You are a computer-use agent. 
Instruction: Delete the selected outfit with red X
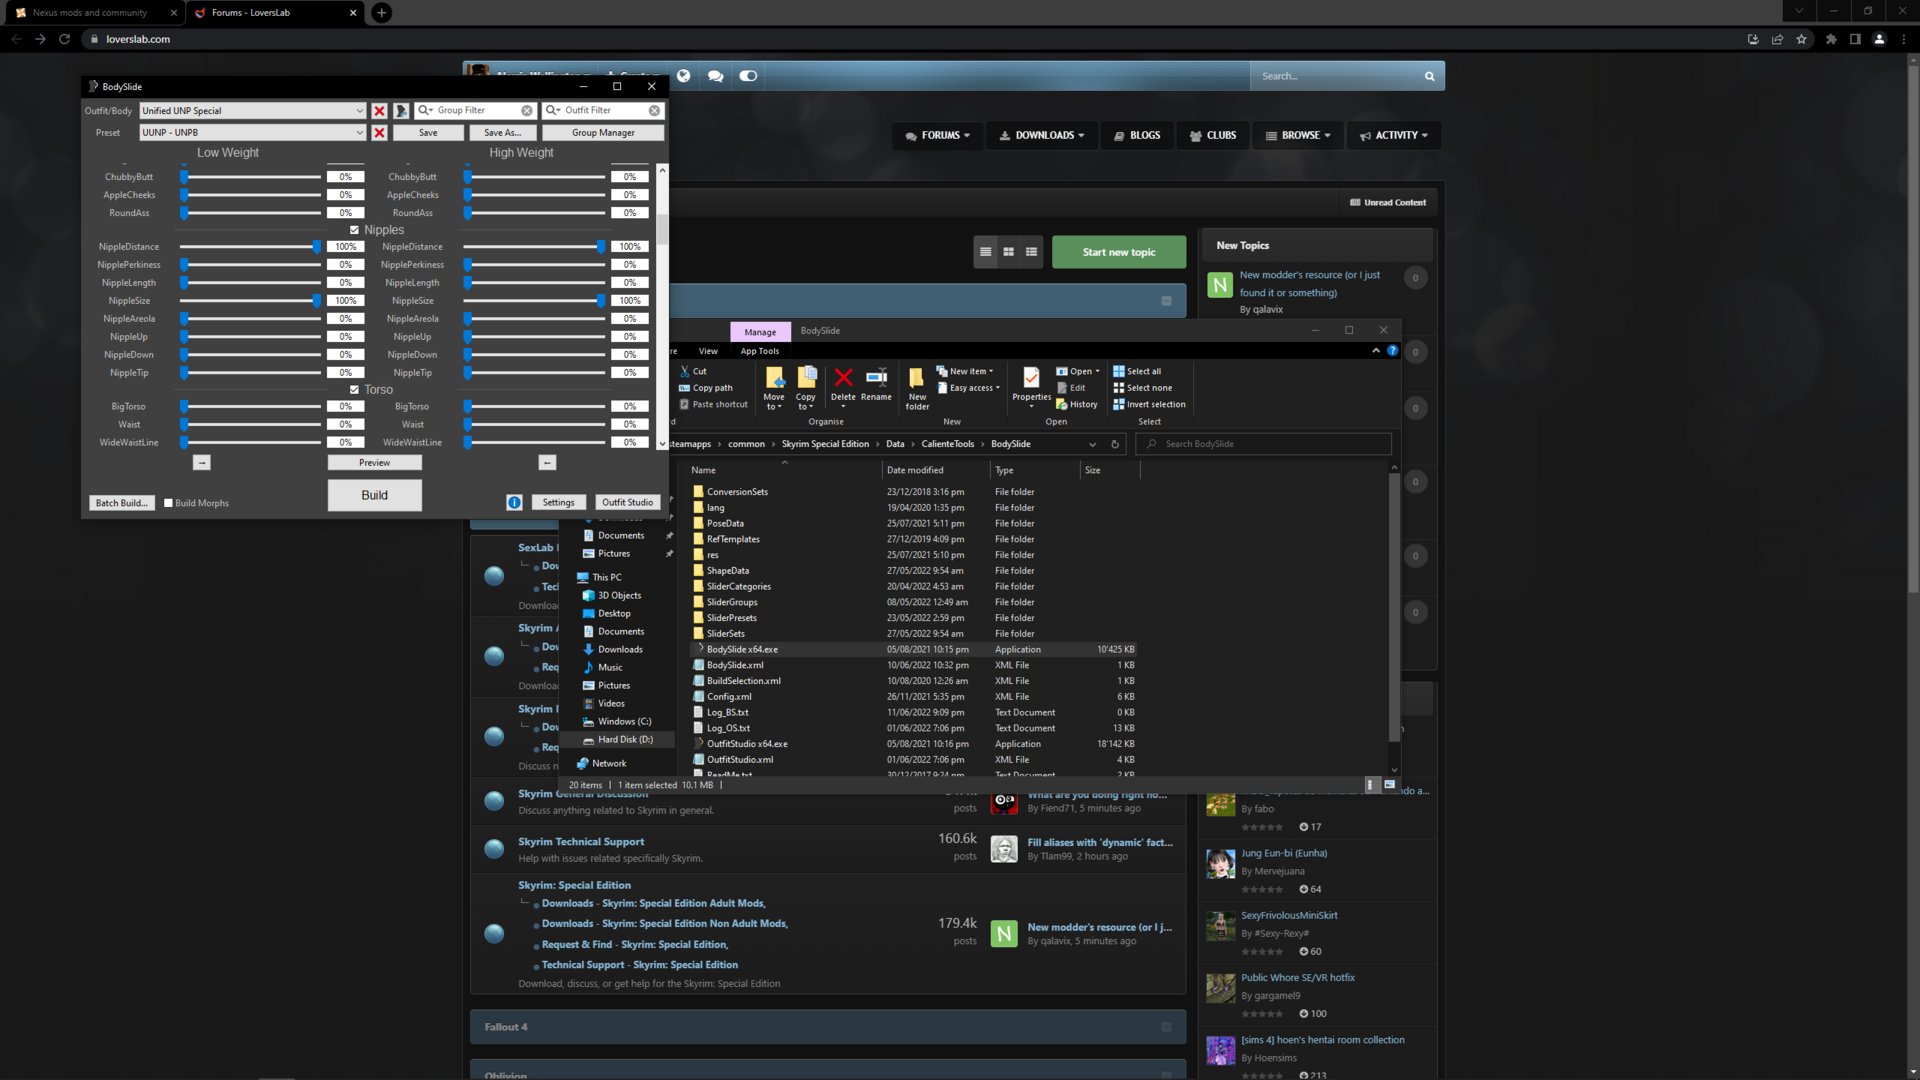(x=379, y=111)
